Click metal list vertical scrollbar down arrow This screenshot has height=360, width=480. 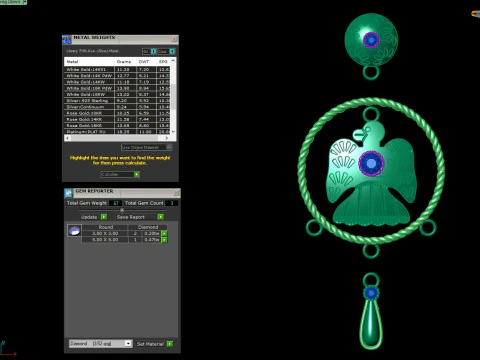(x=173, y=132)
